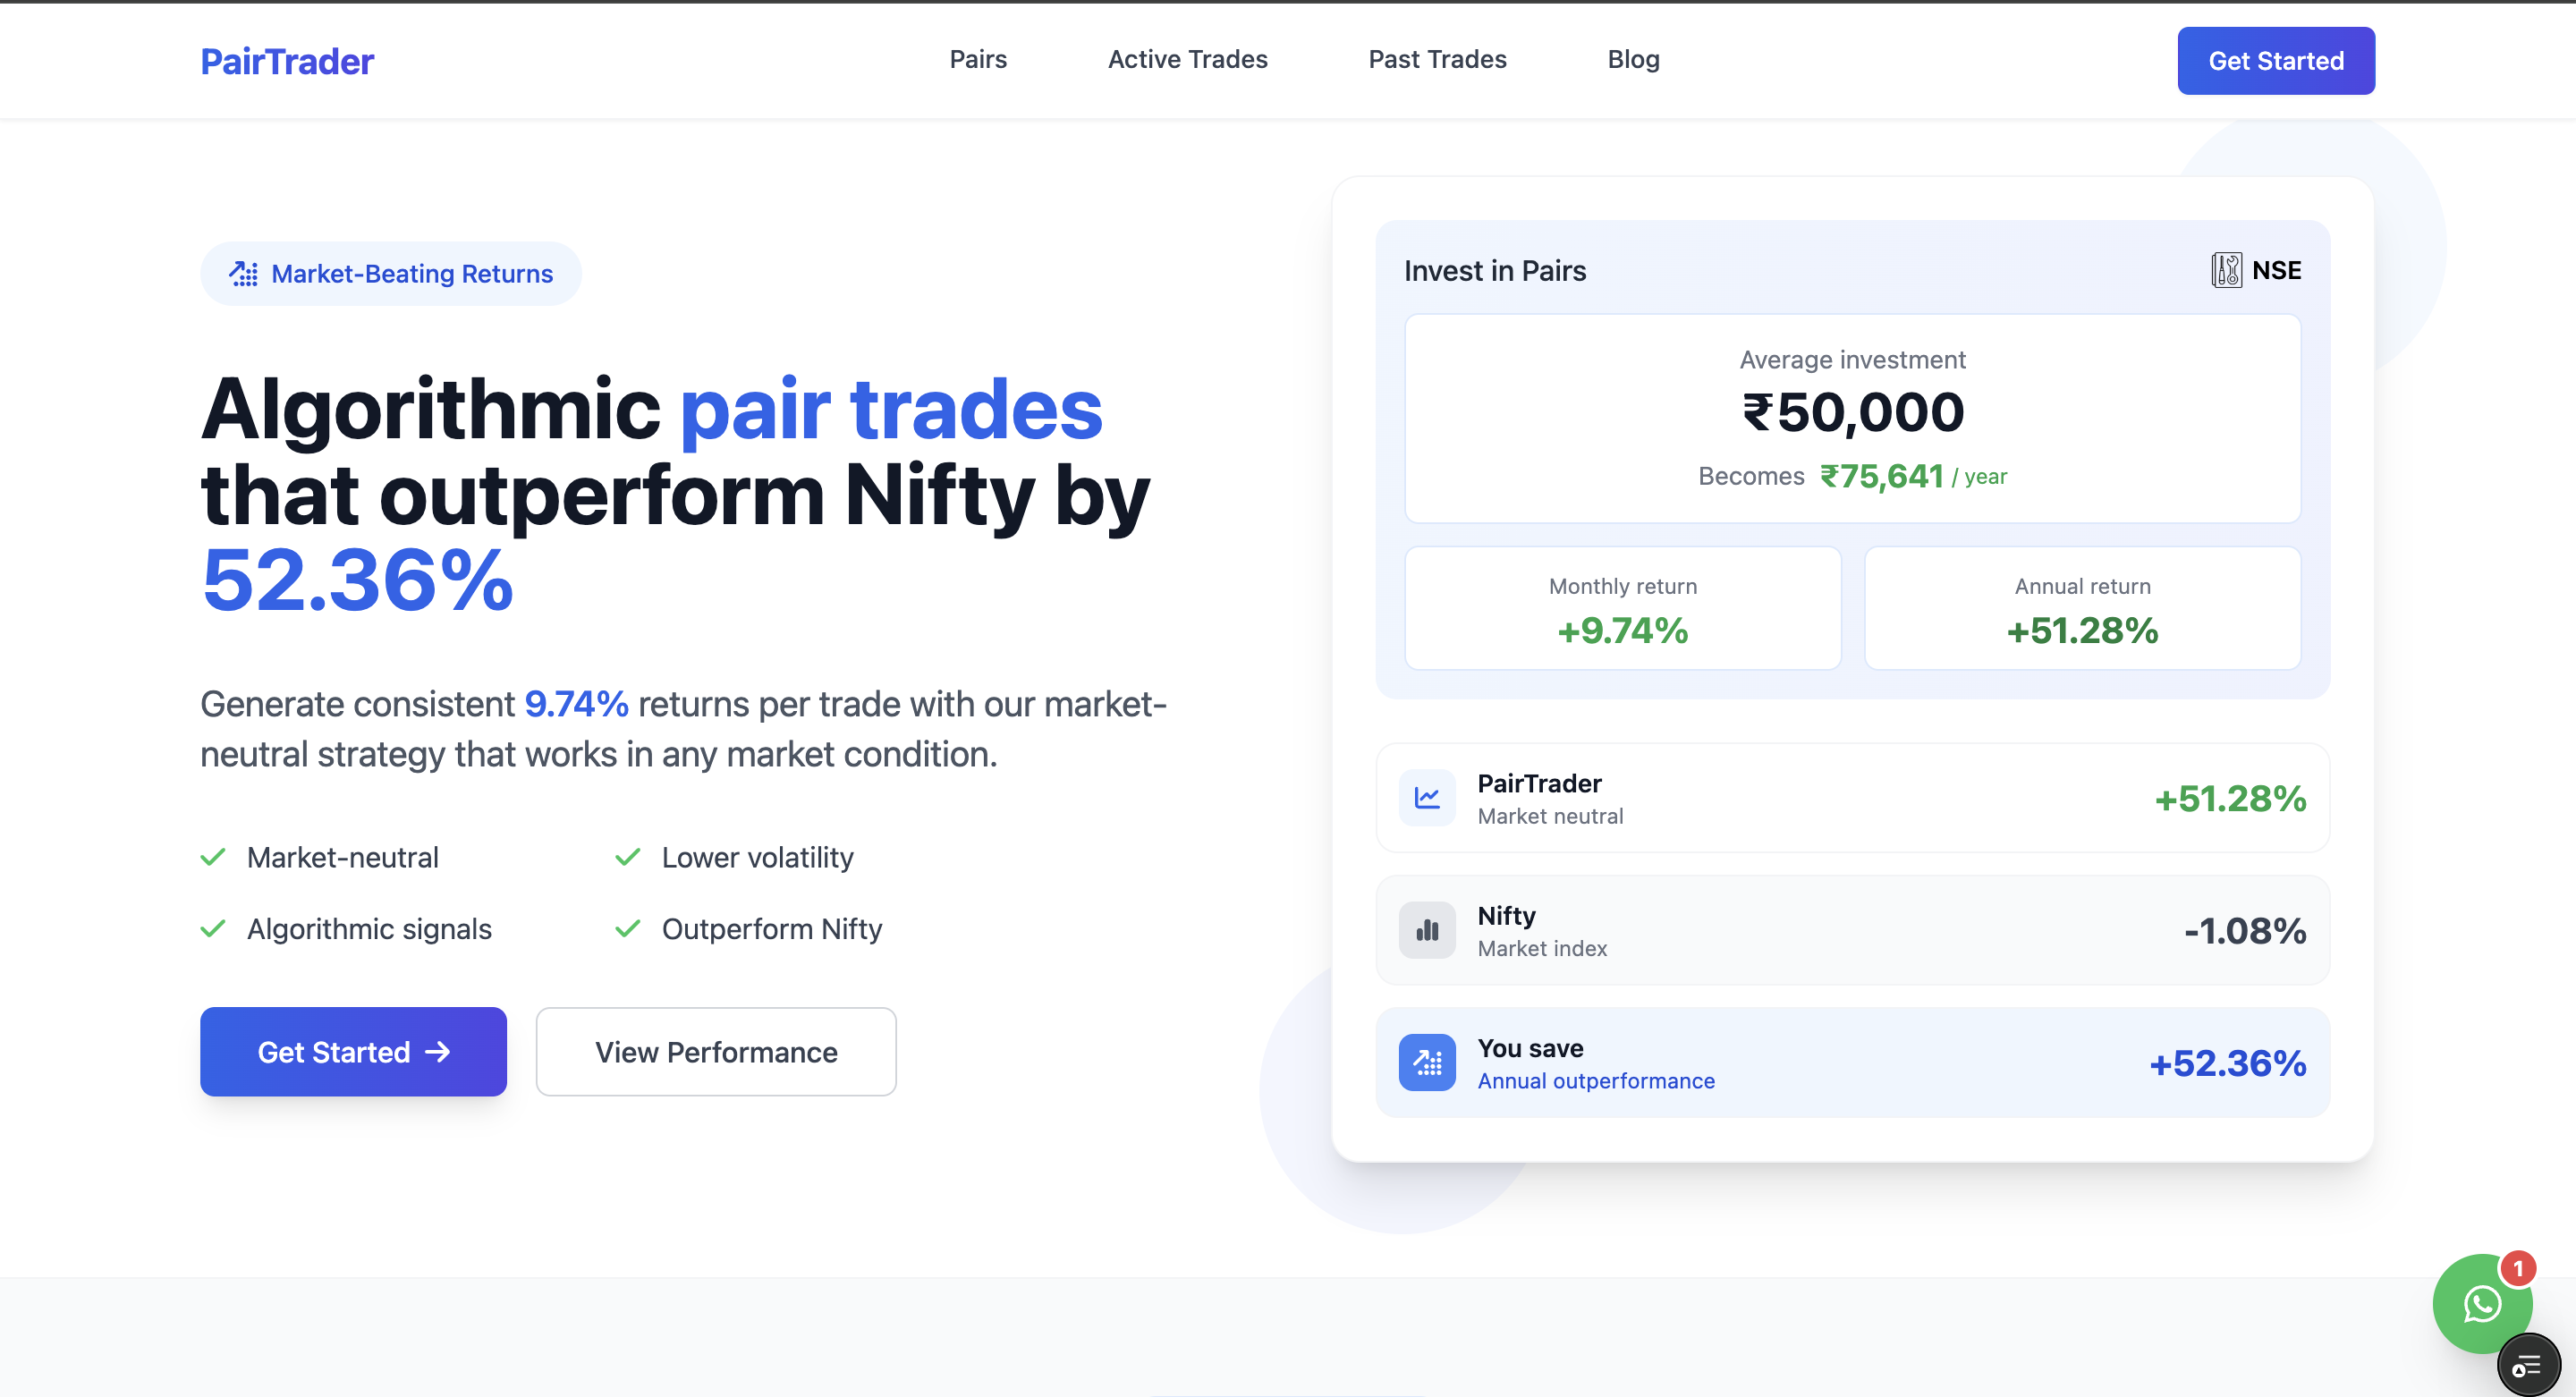Click the Nifty market index bar chart icon
2576x1397 pixels.
1427,929
